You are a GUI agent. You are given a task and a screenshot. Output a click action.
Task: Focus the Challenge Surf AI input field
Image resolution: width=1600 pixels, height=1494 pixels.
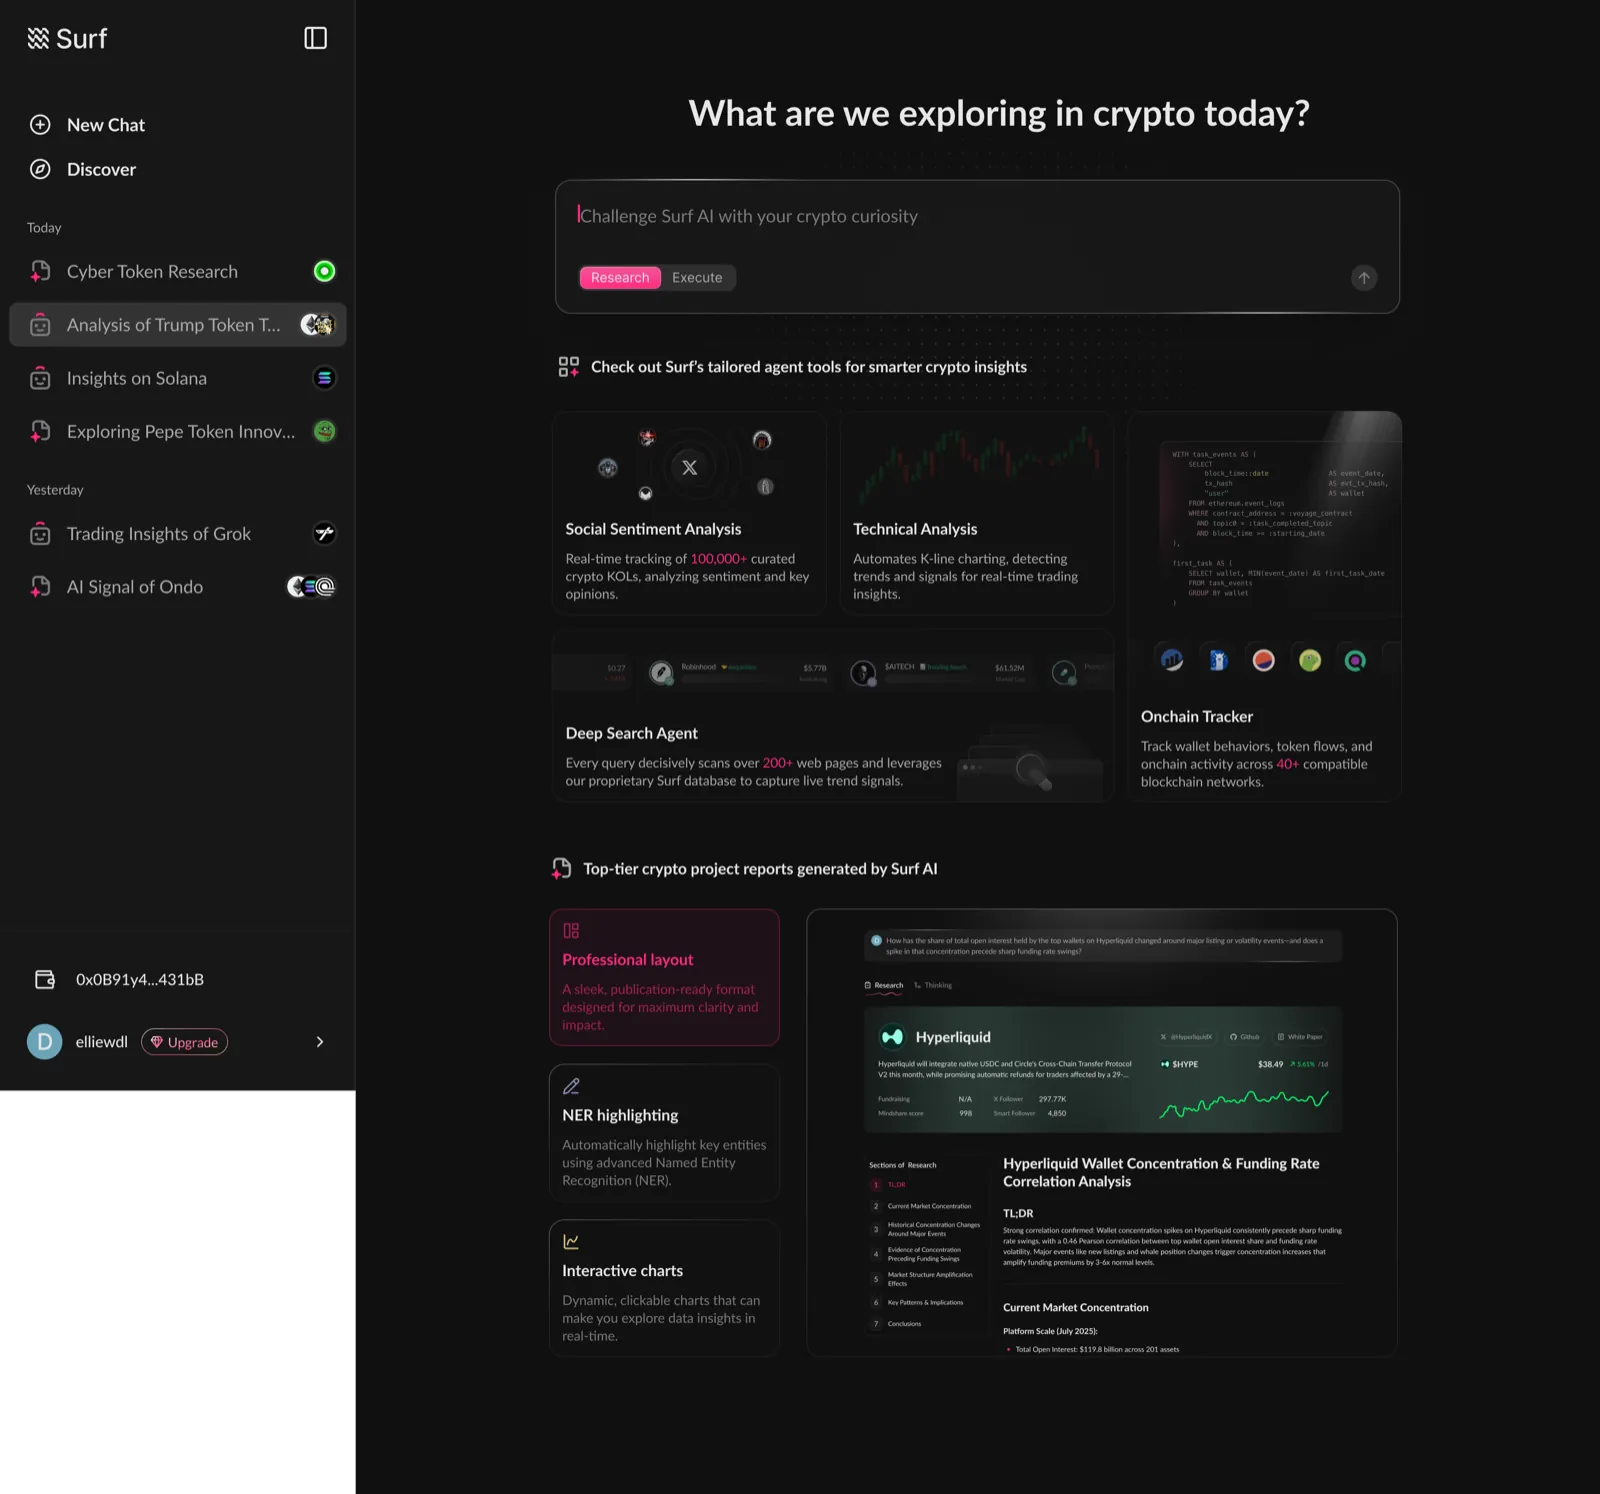[x=976, y=216]
